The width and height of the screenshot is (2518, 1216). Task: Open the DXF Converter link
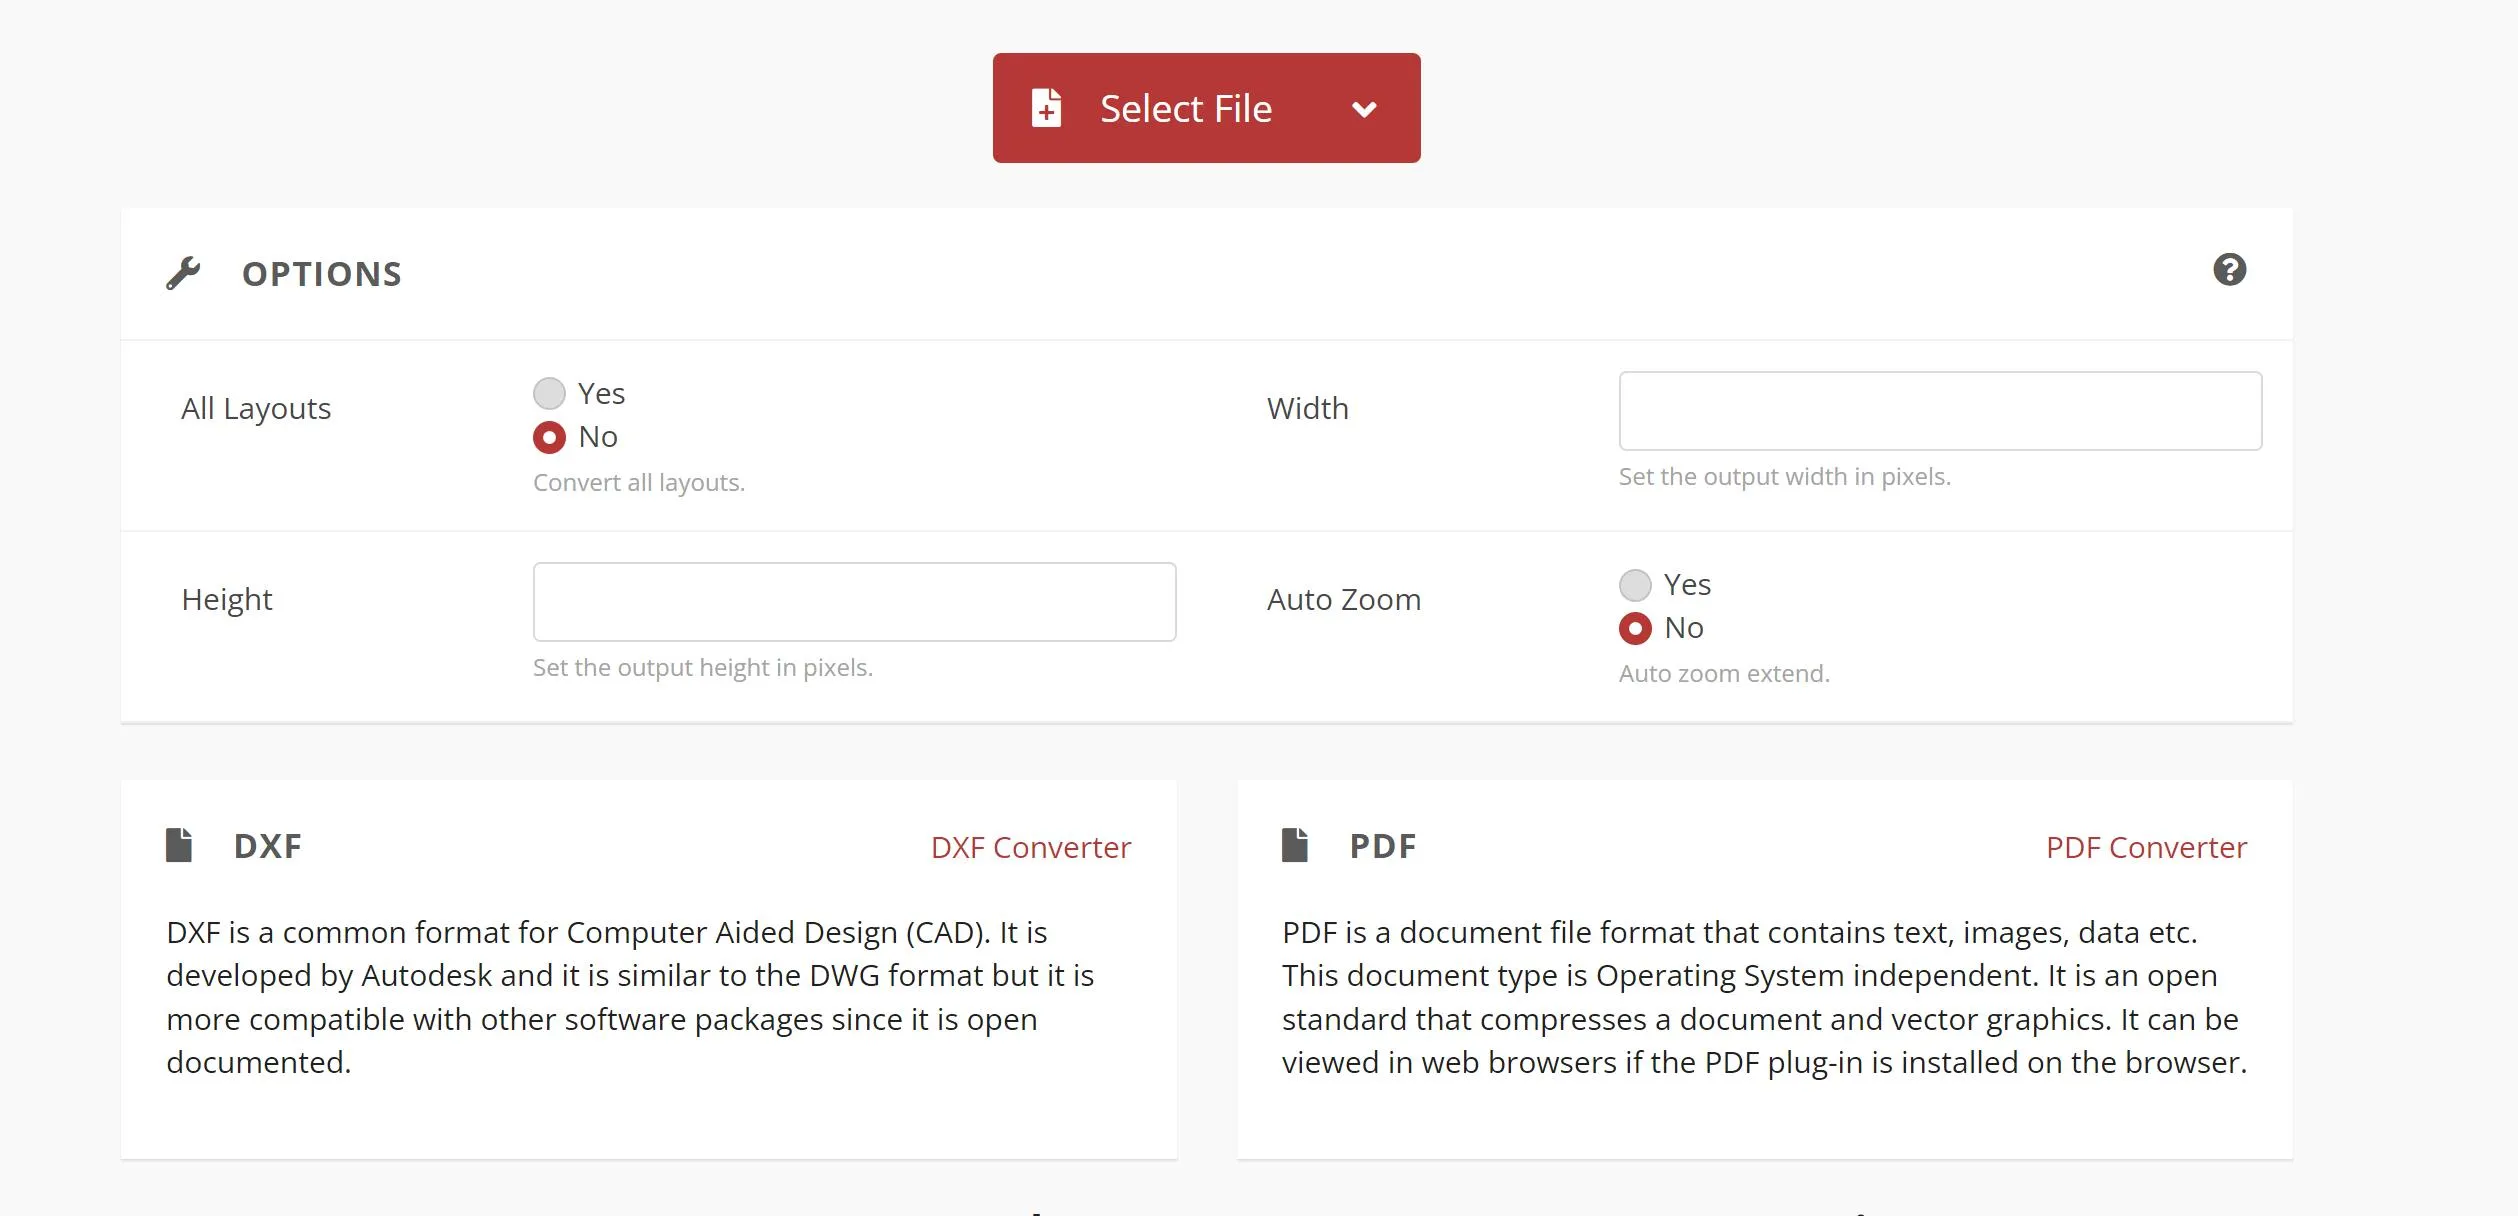tap(1030, 847)
